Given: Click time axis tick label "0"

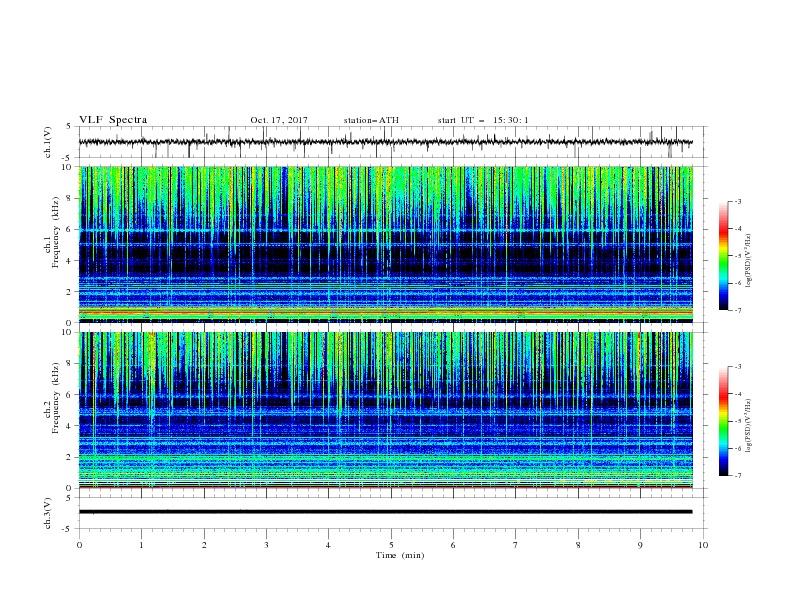Looking at the screenshot, I should click(79, 545).
